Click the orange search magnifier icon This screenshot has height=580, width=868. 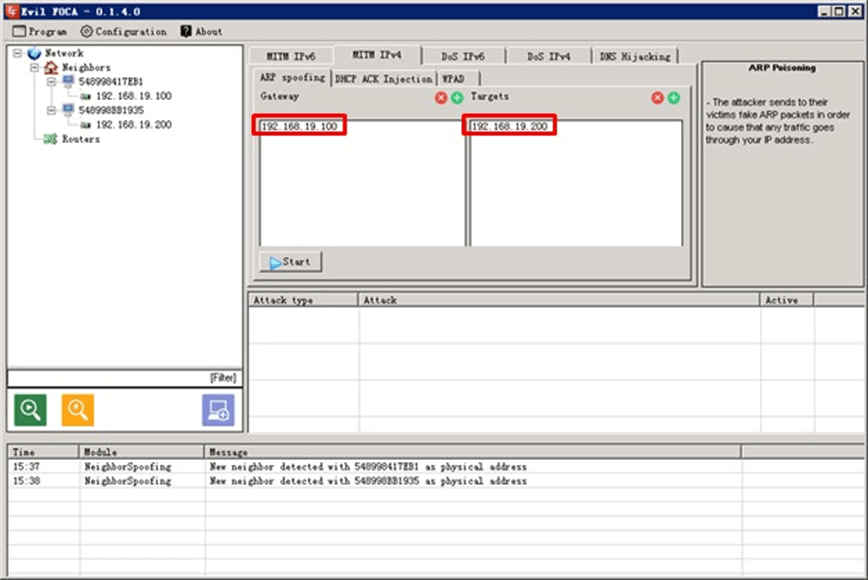coord(78,410)
